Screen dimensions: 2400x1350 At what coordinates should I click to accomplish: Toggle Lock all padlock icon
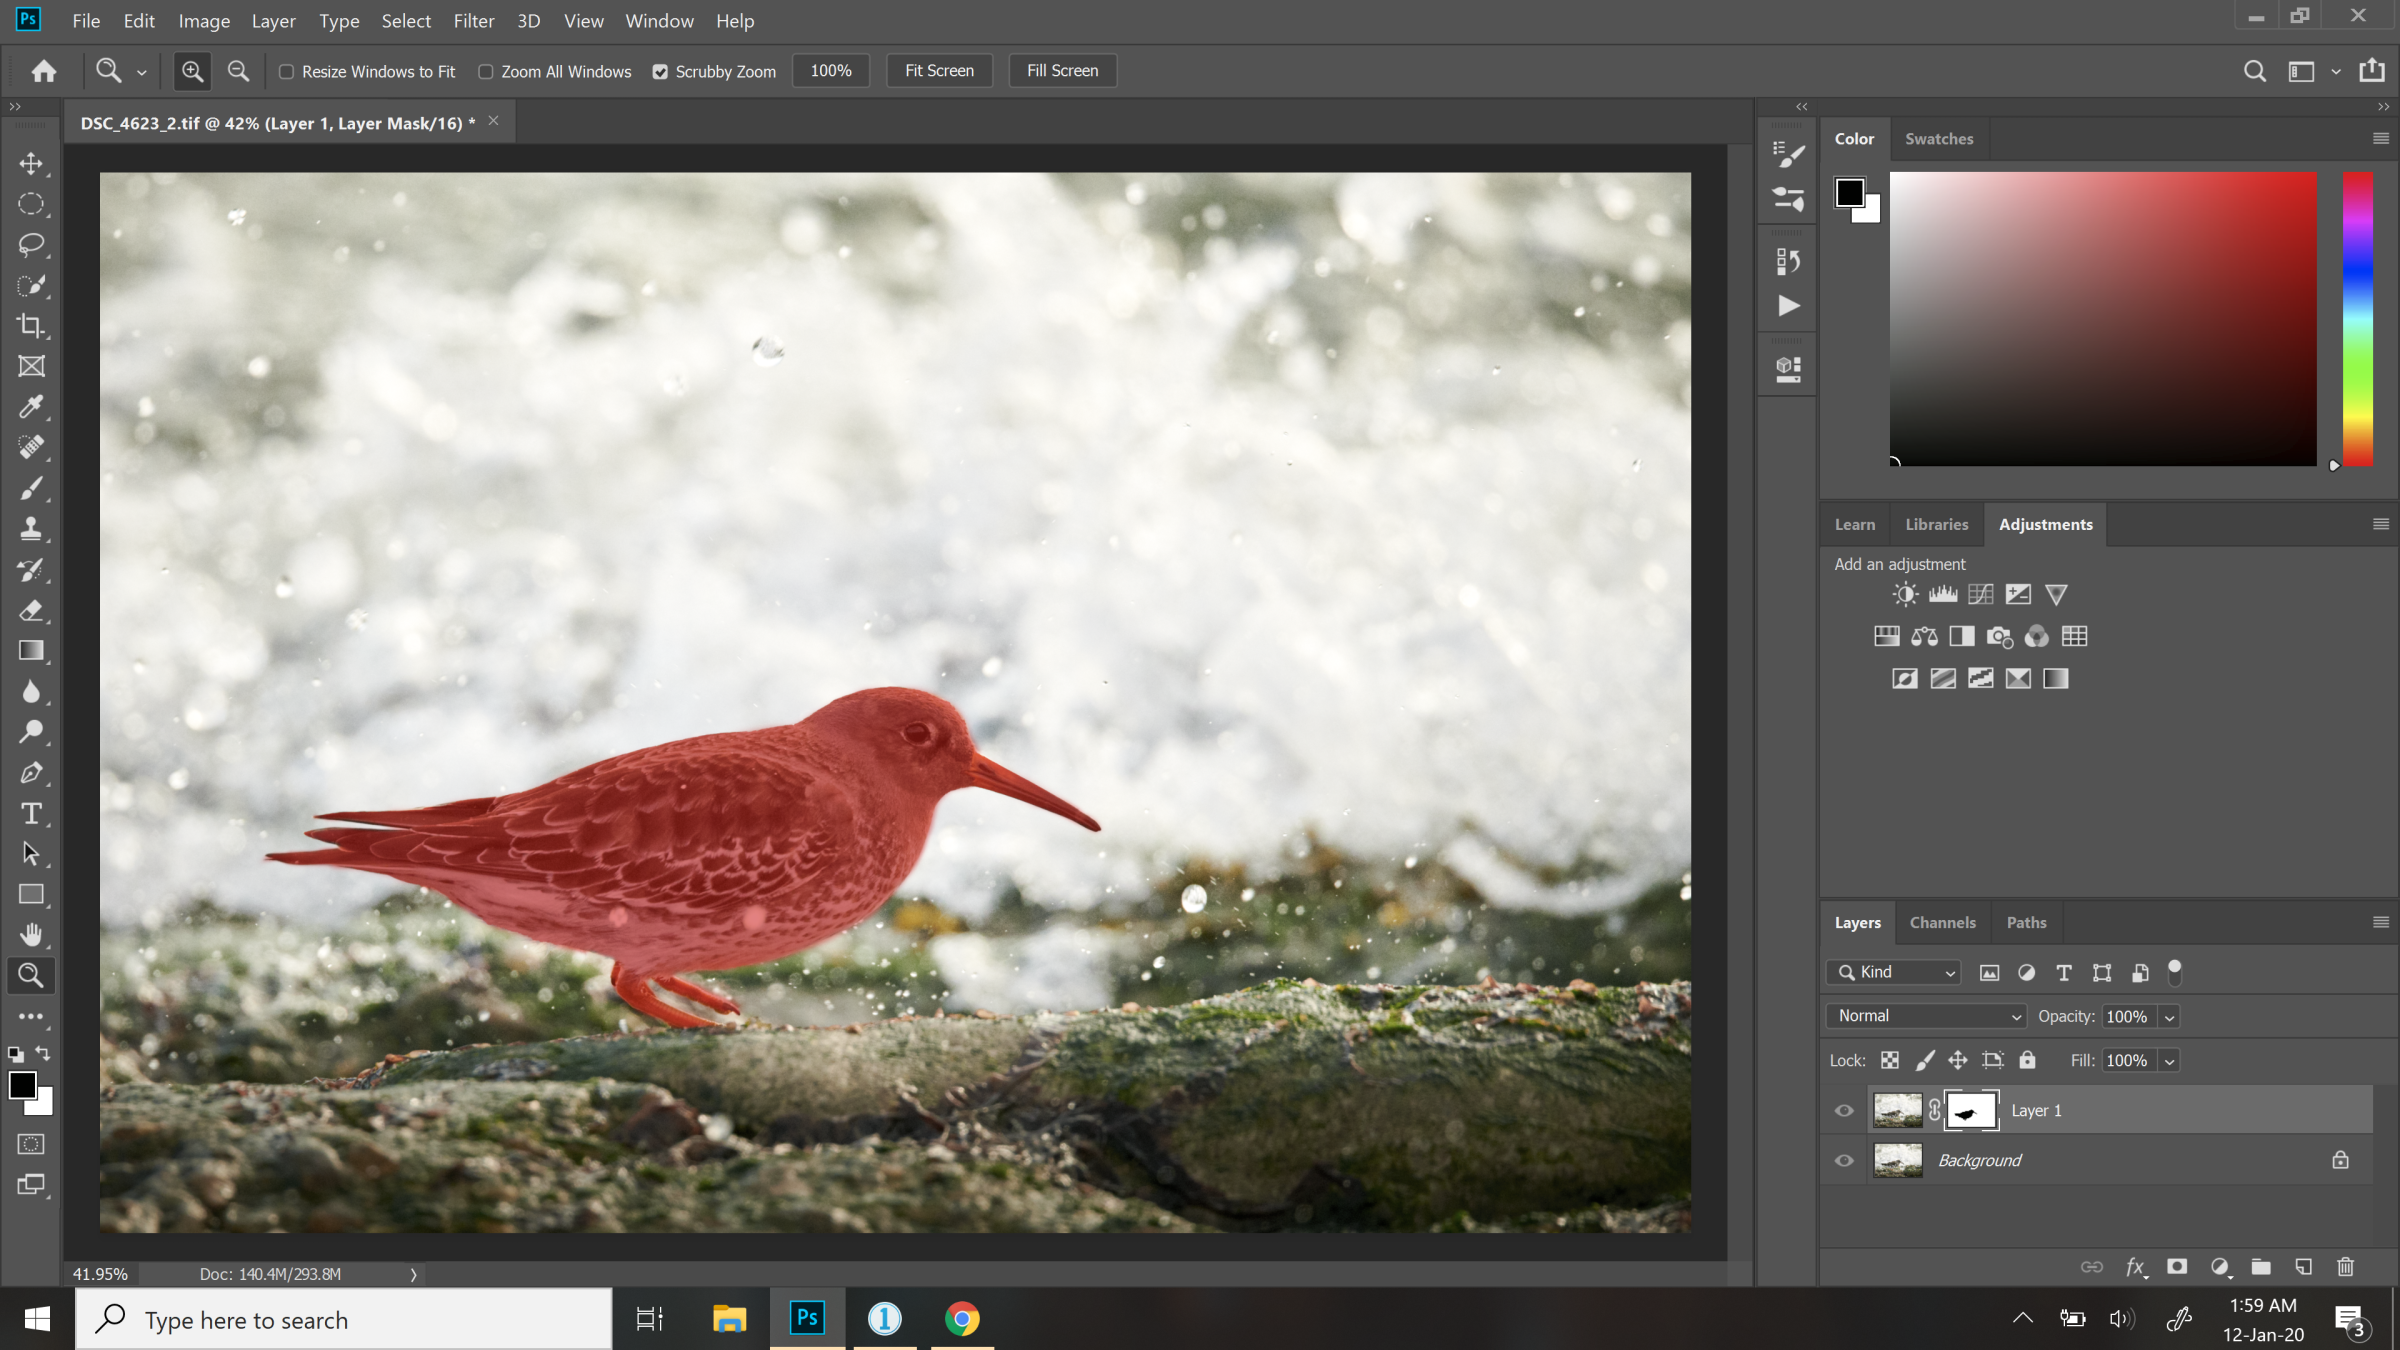(2027, 1061)
